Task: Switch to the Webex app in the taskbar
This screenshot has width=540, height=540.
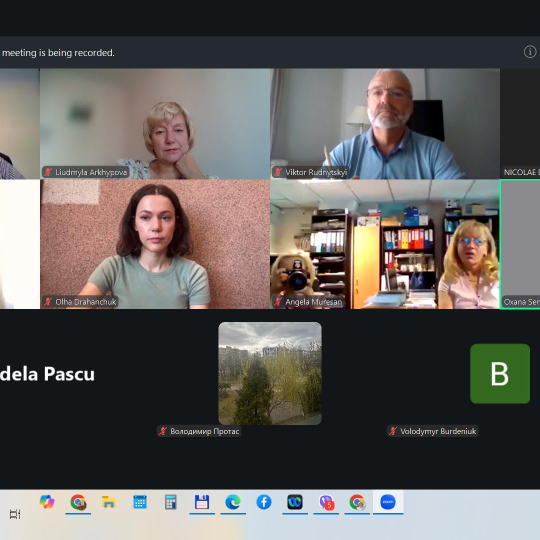Action: (x=295, y=502)
